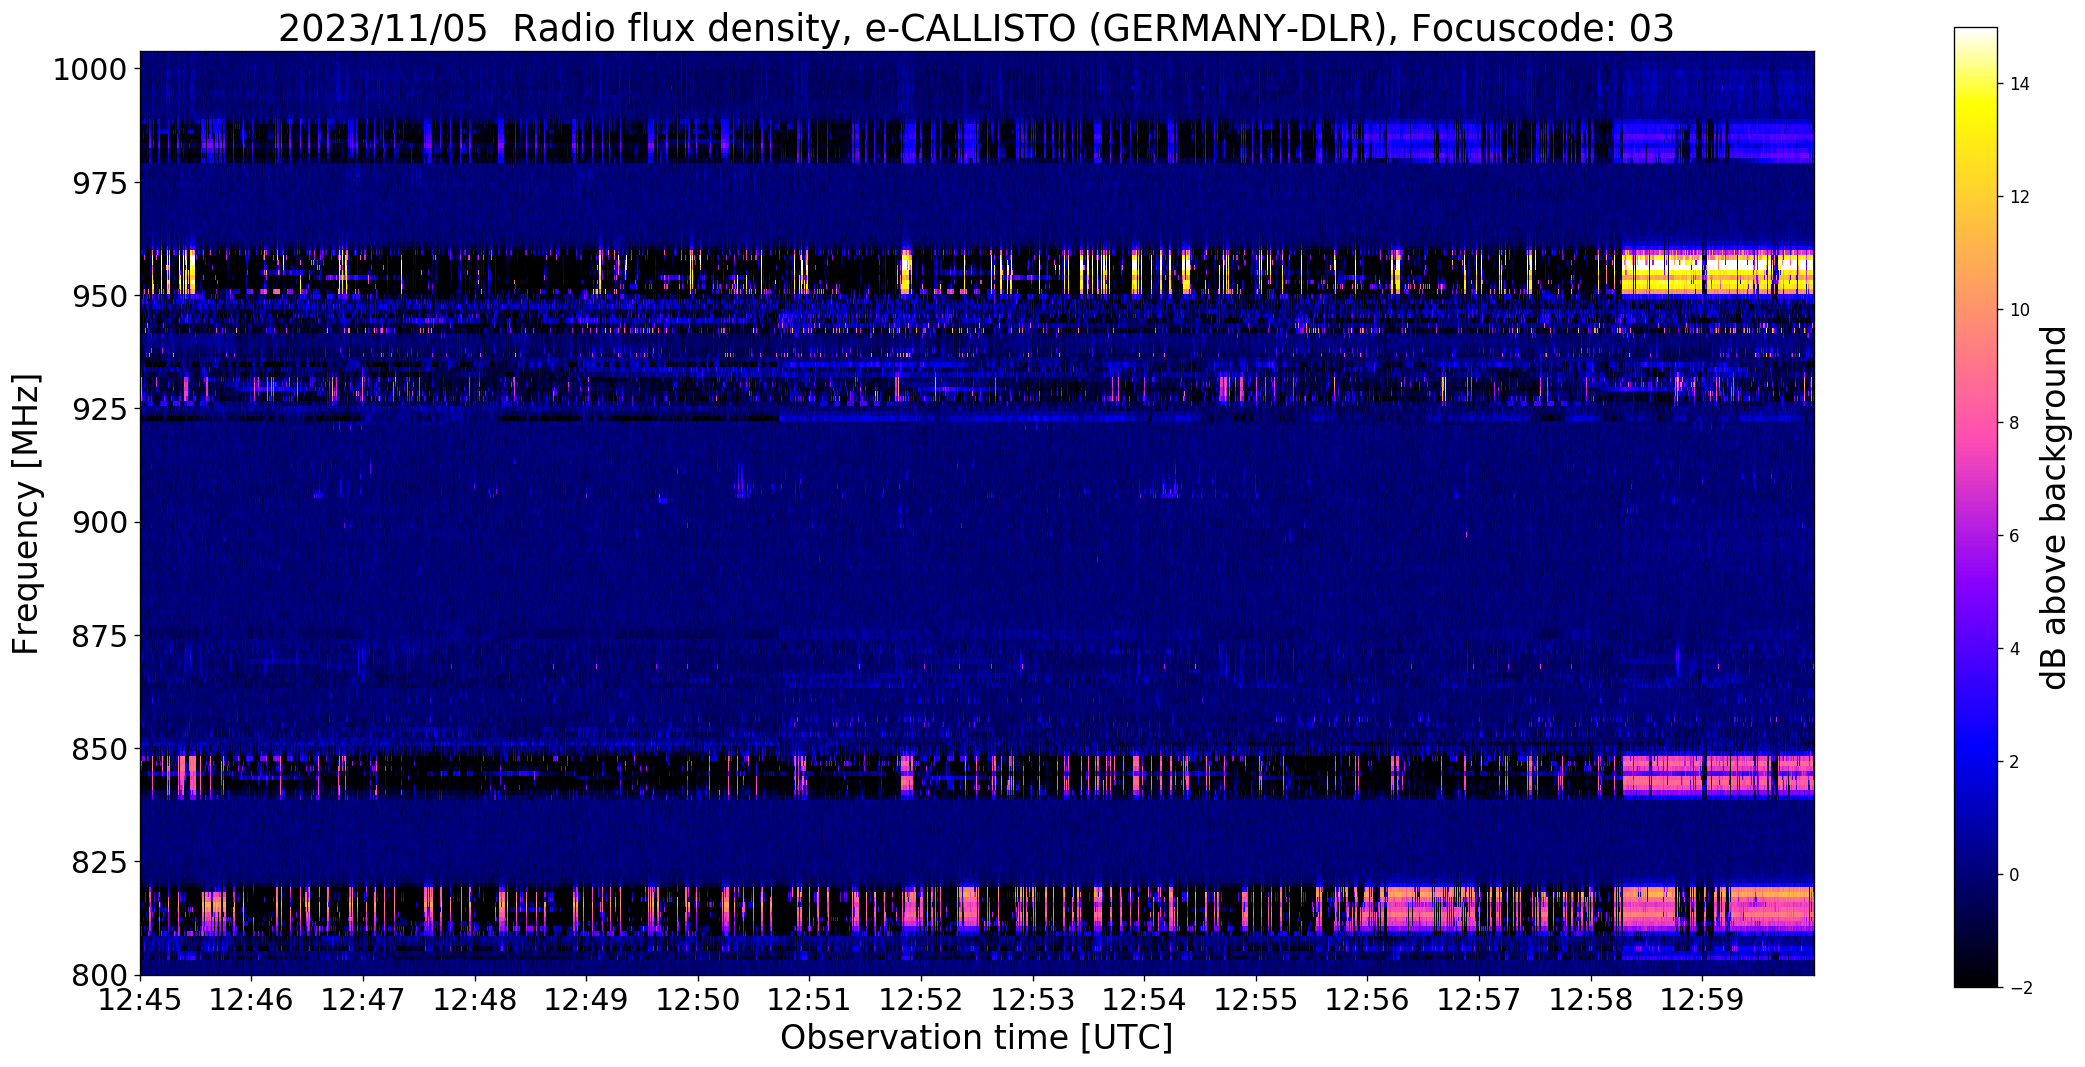Click the 825 MHz y-axis tick label
The height and width of the screenshot is (1067, 2085).
point(100,861)
